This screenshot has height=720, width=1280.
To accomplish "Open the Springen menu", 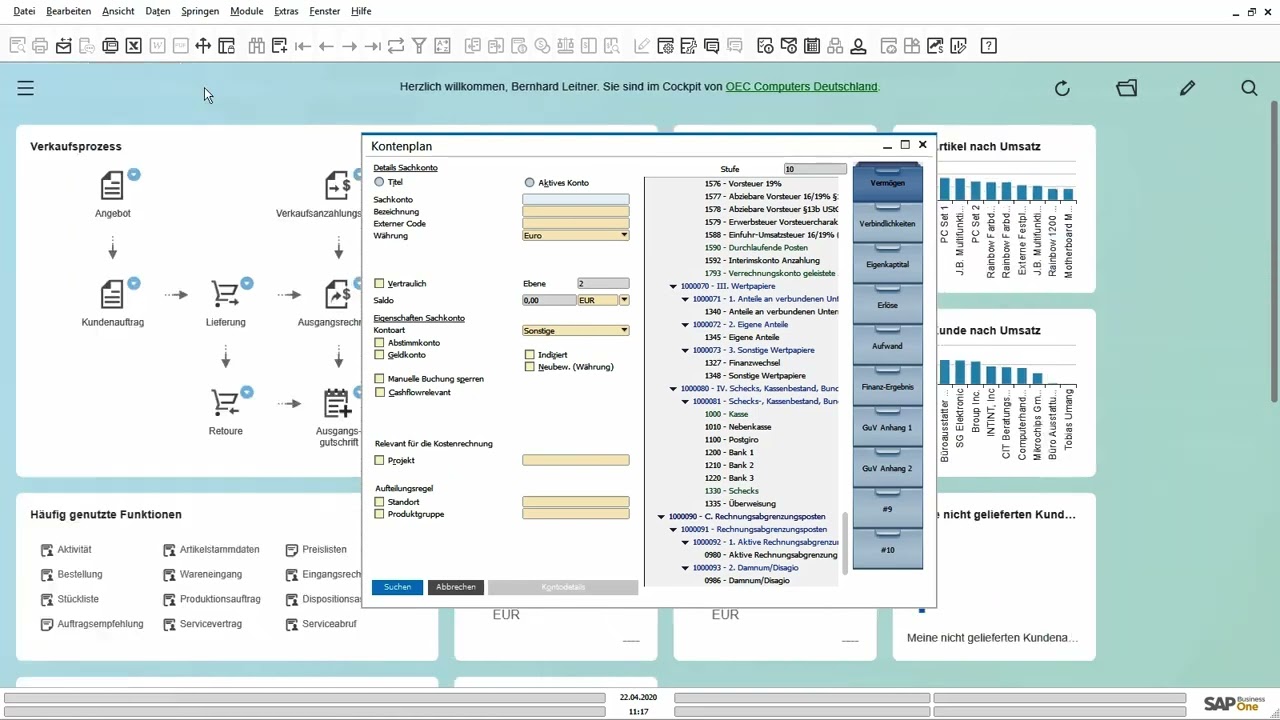I will [x=200, y=11].
